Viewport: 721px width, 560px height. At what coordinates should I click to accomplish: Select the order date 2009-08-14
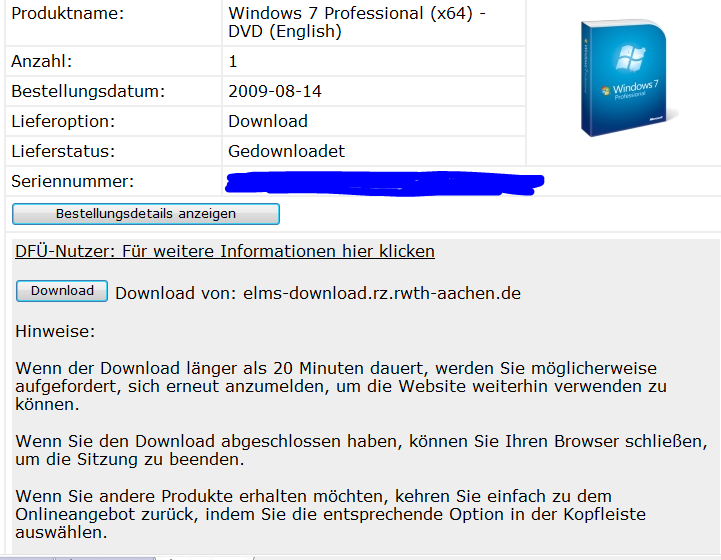click(x=275, y=92)
